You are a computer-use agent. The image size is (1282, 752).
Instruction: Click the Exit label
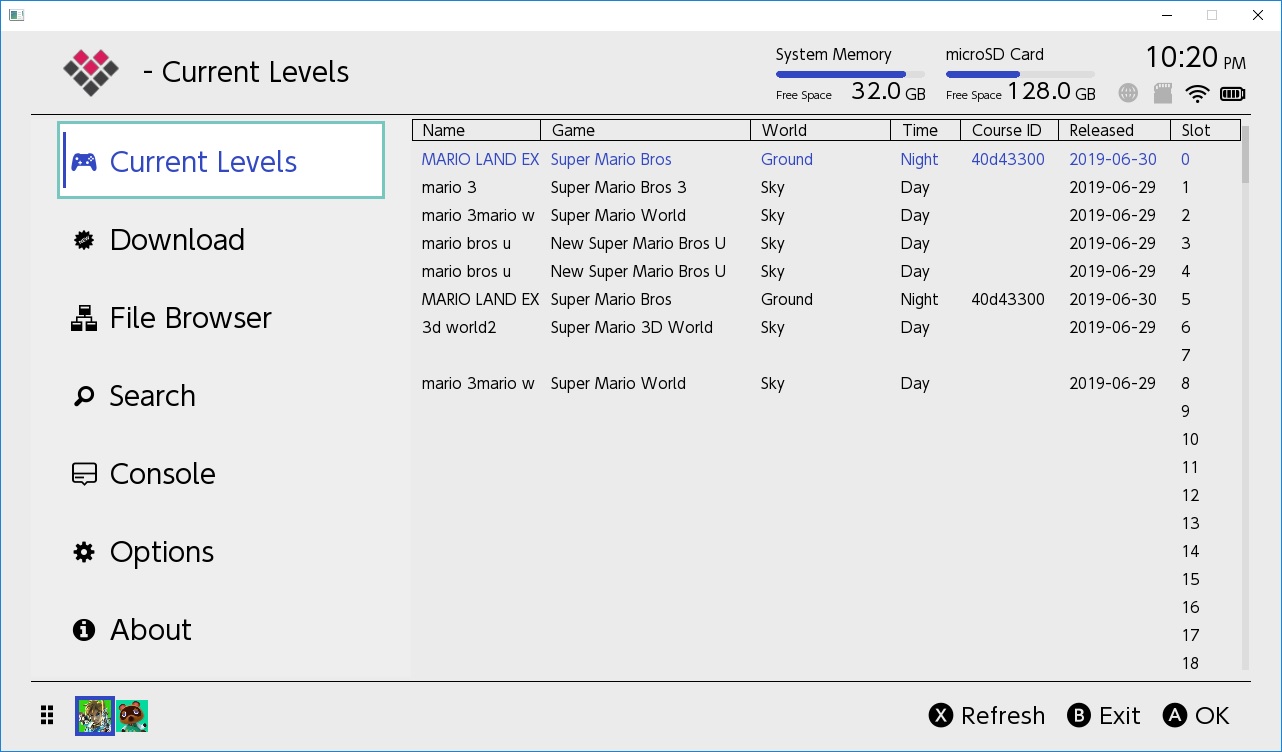coord(1120,716)
